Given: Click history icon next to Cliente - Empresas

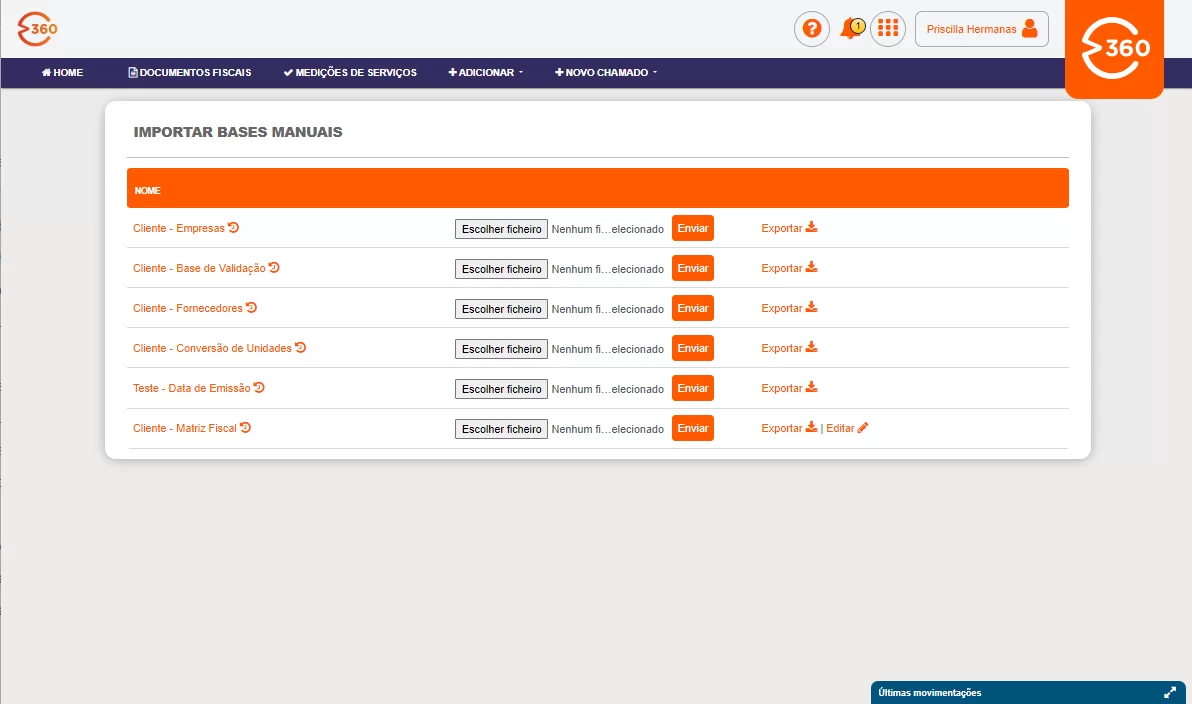Looking at the screenshot, I should [x=233, y=227].
